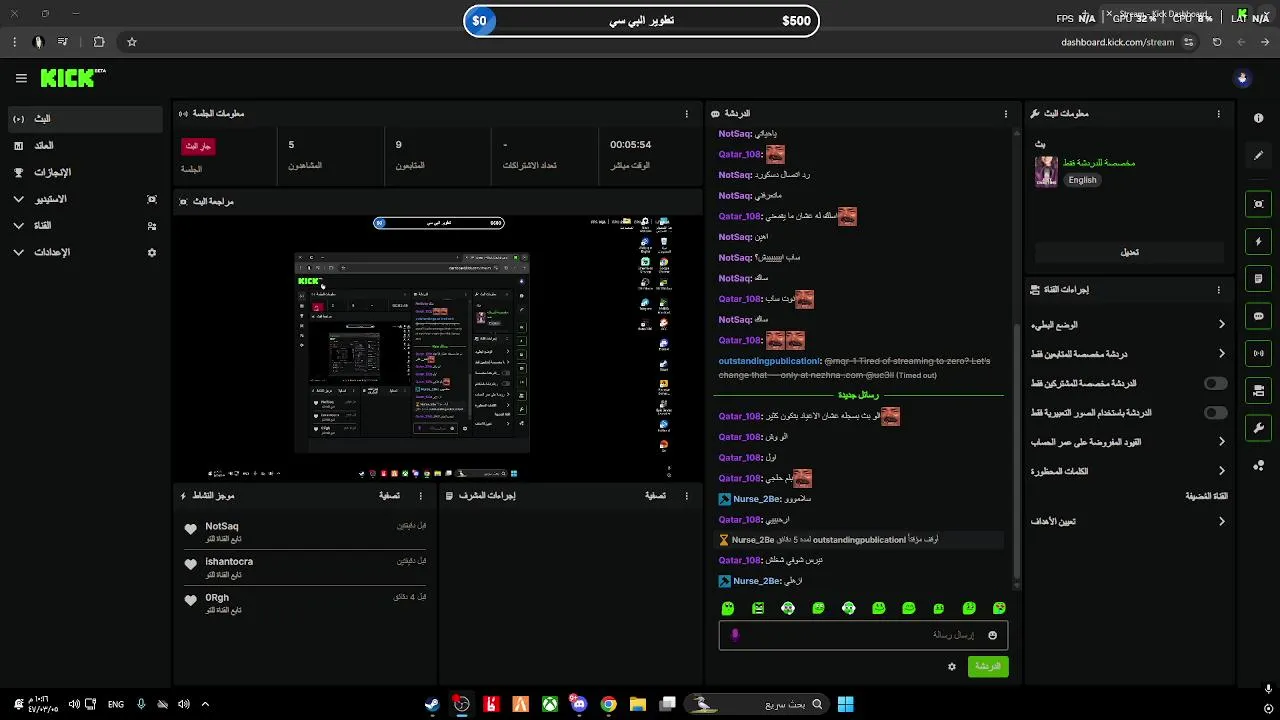Viewport: 1280px width, 720px height.
Task: Click the 00:05:54 live time value
Action: (x=630, y=145)
